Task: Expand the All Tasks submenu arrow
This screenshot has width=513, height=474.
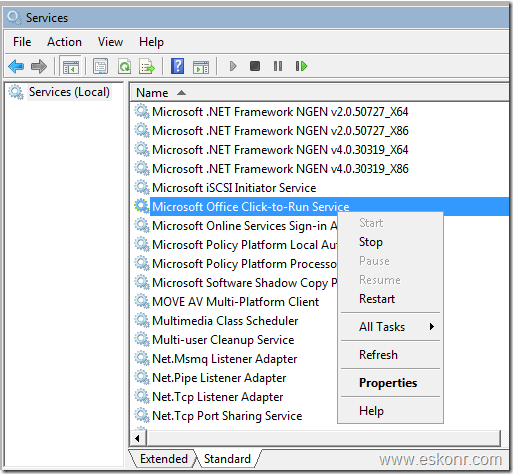Action: (432, 327)
